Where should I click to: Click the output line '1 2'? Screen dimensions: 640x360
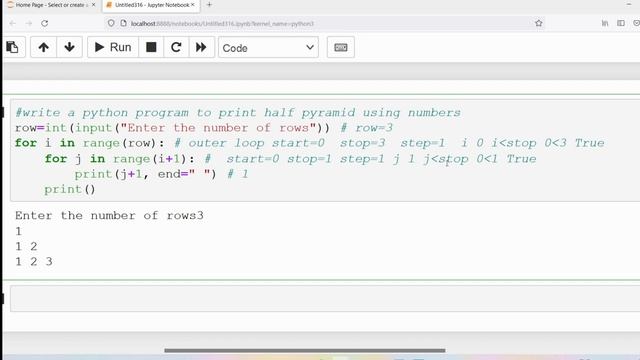tap(26, 247)
